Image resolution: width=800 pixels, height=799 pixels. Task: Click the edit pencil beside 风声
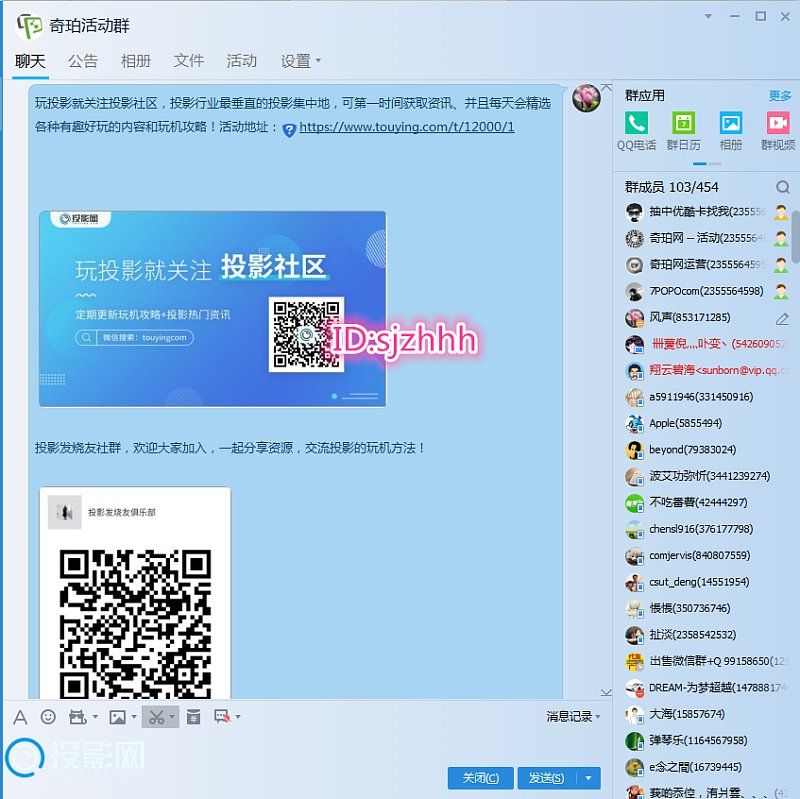click(x=782, y=319)
